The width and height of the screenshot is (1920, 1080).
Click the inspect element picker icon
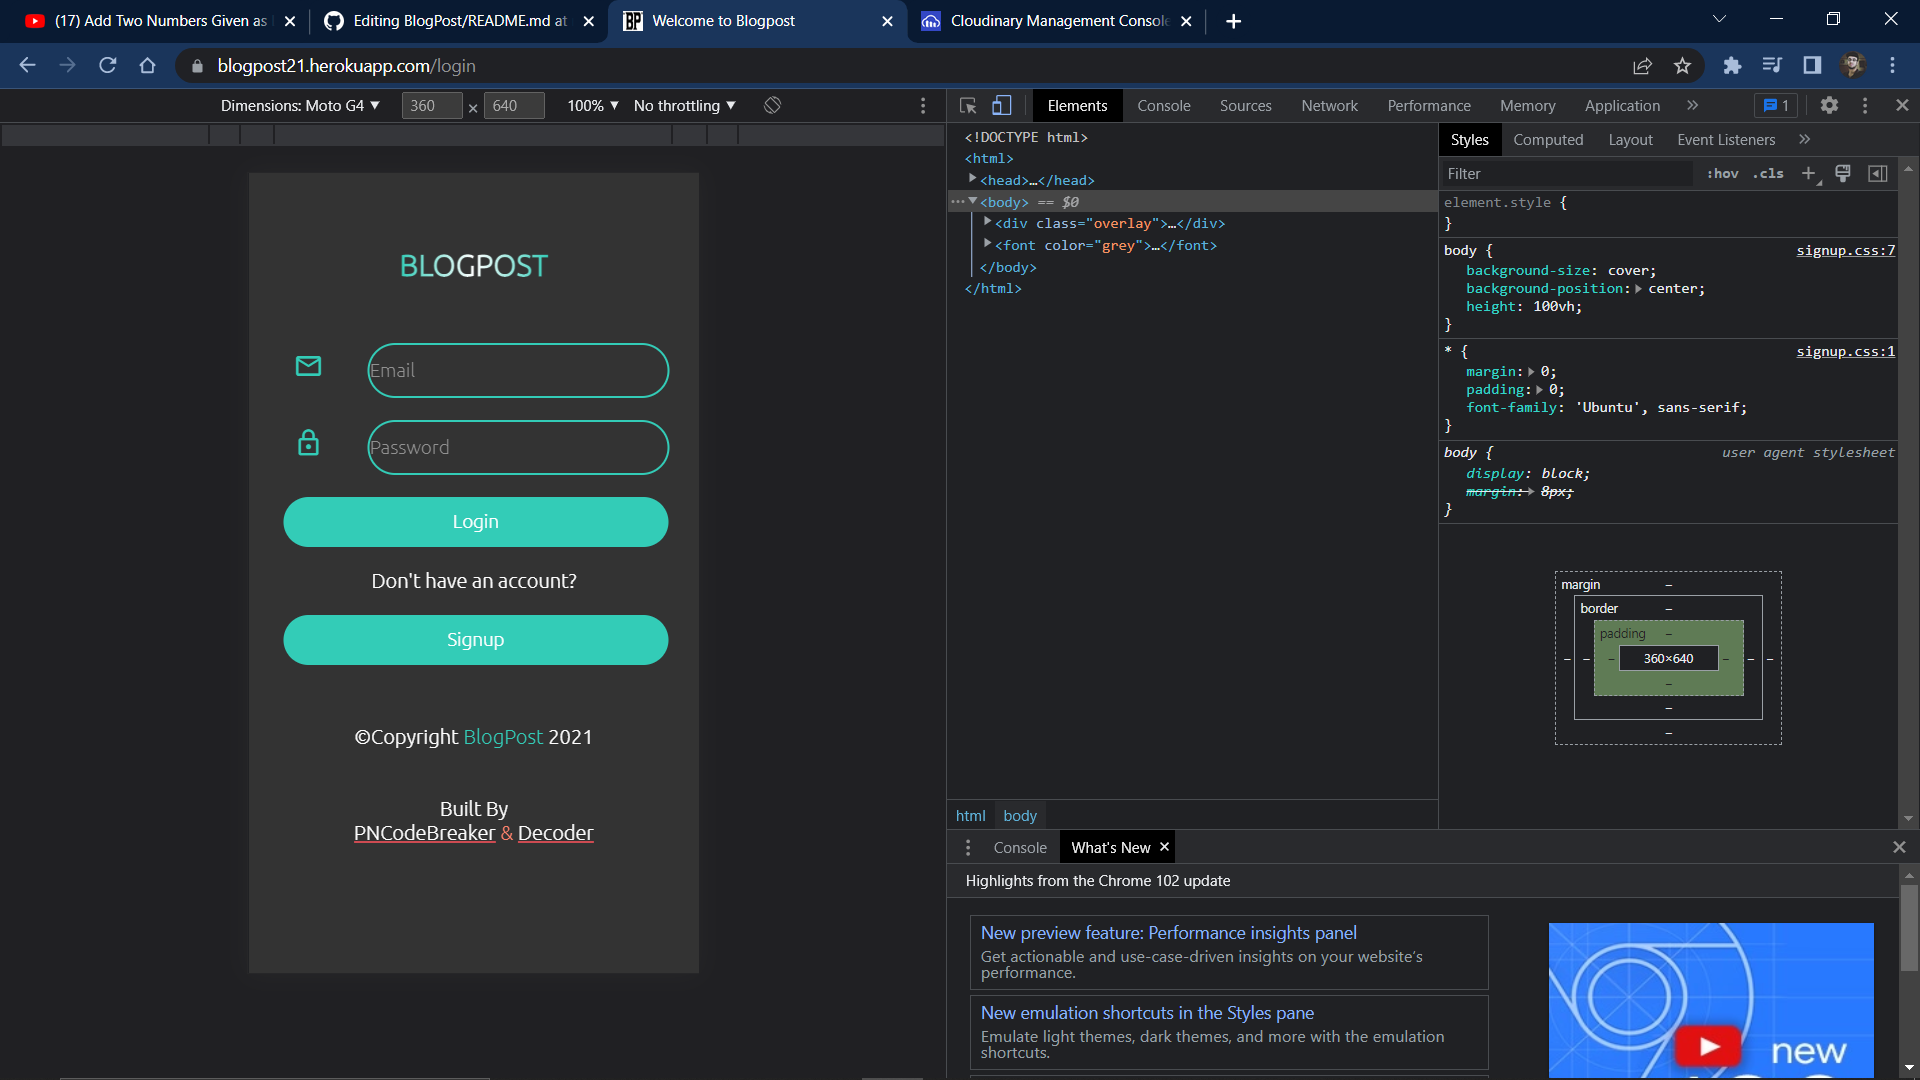tap(967, 105)
